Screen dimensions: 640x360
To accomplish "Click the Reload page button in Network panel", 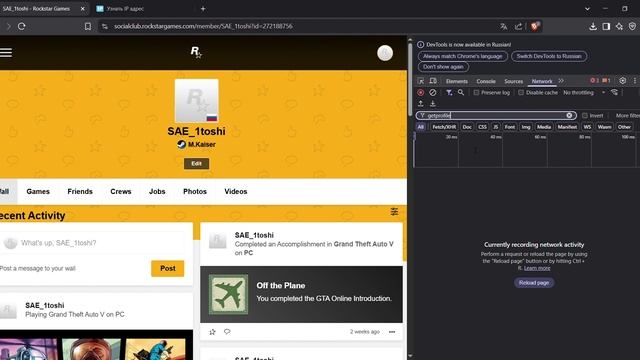I will pyautogui.click(x=534, y=283).
